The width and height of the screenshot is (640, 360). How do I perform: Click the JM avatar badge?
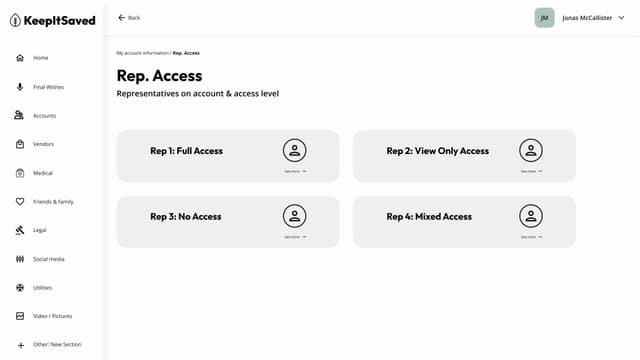tap(544, 18)
